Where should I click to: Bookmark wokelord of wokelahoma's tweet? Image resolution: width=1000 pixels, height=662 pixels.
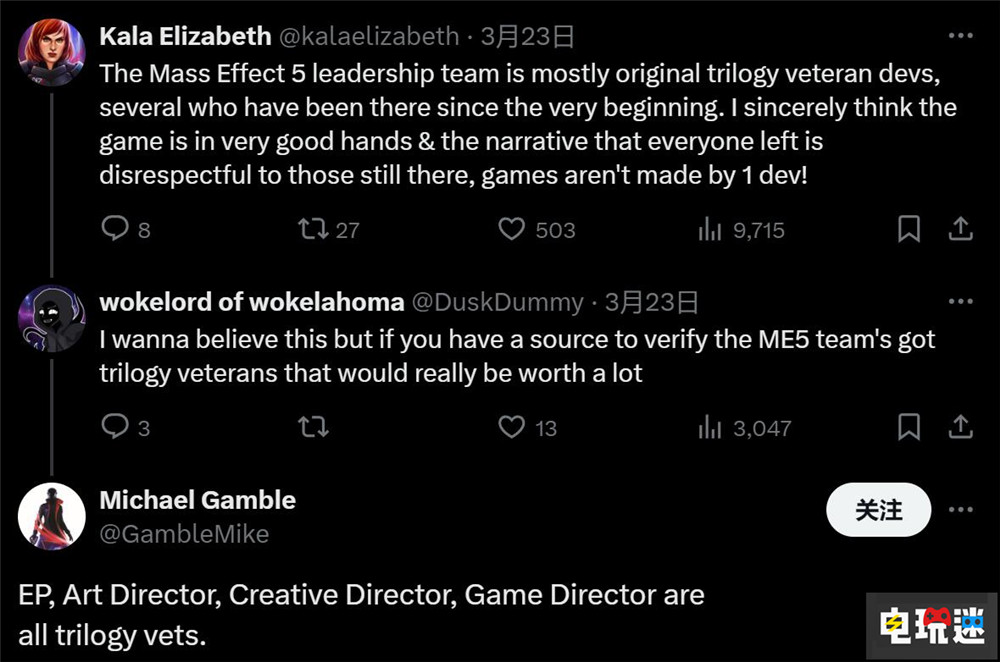tap(909, 428)
